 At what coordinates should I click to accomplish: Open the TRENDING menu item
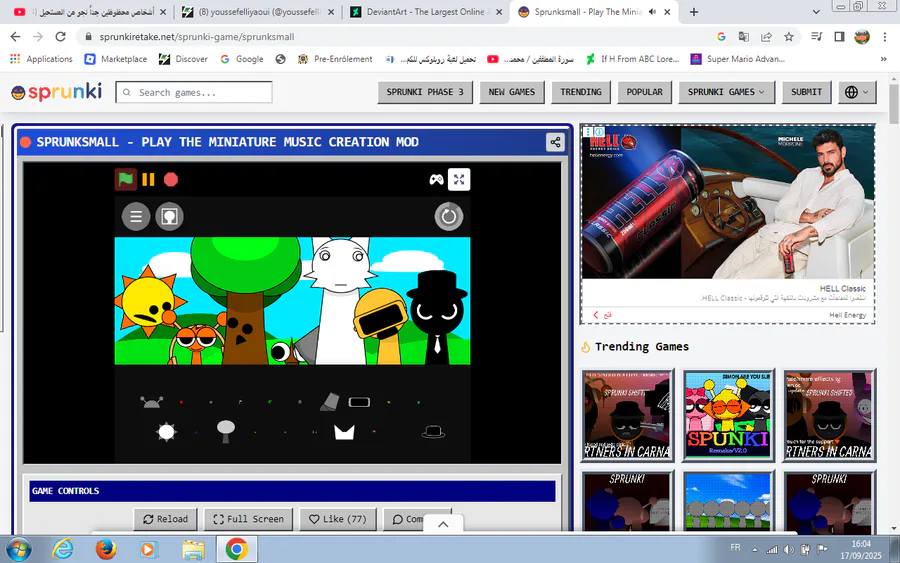click(x=581, y=92)
